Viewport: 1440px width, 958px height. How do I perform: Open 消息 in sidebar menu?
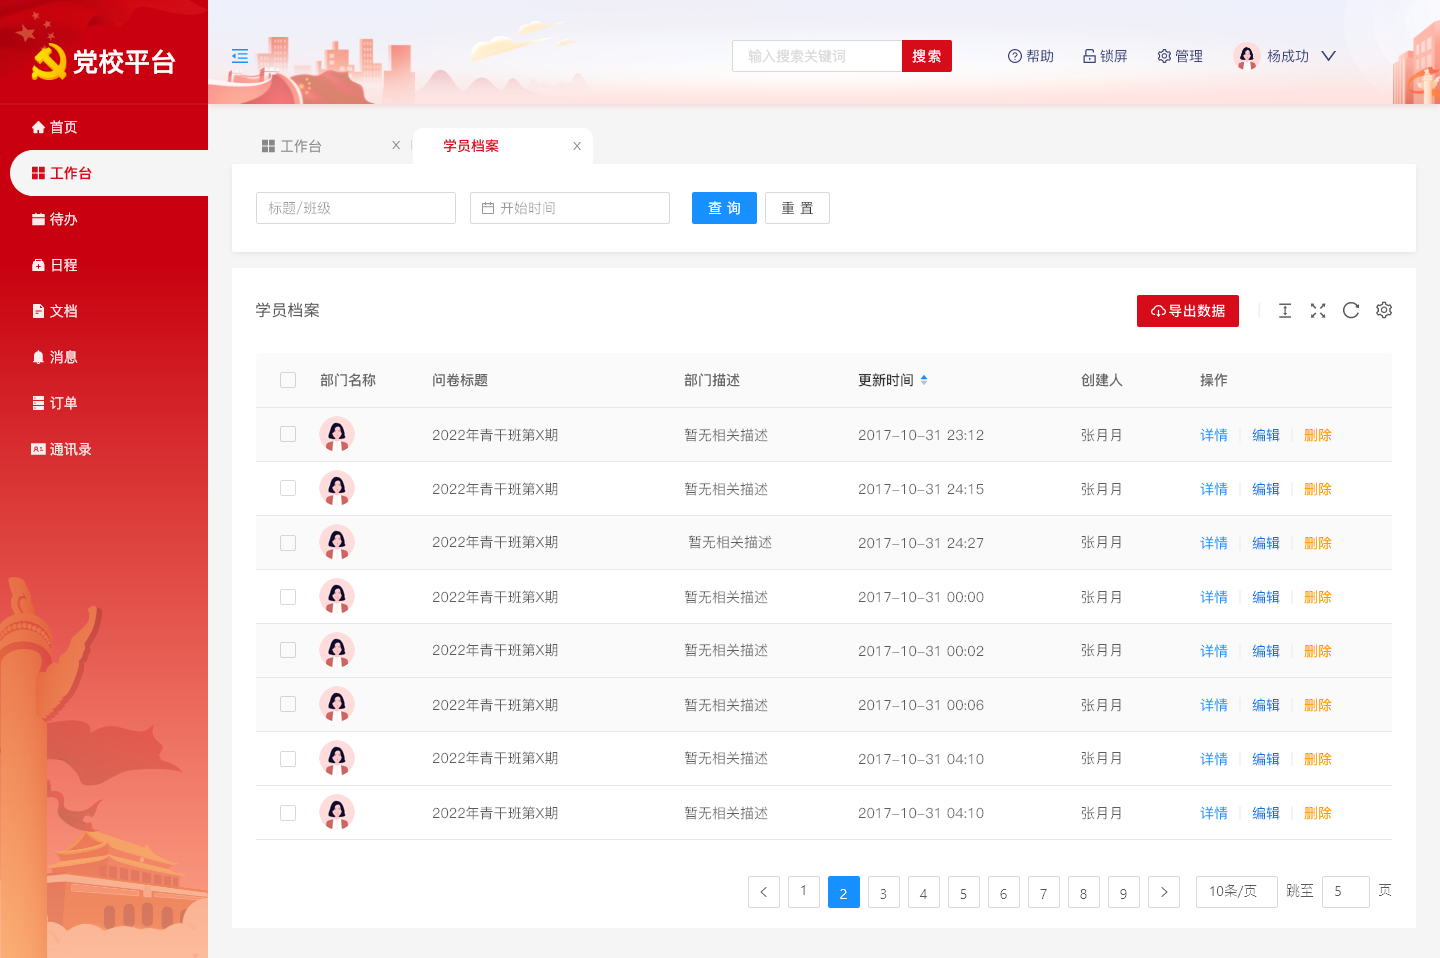[64, 357]
